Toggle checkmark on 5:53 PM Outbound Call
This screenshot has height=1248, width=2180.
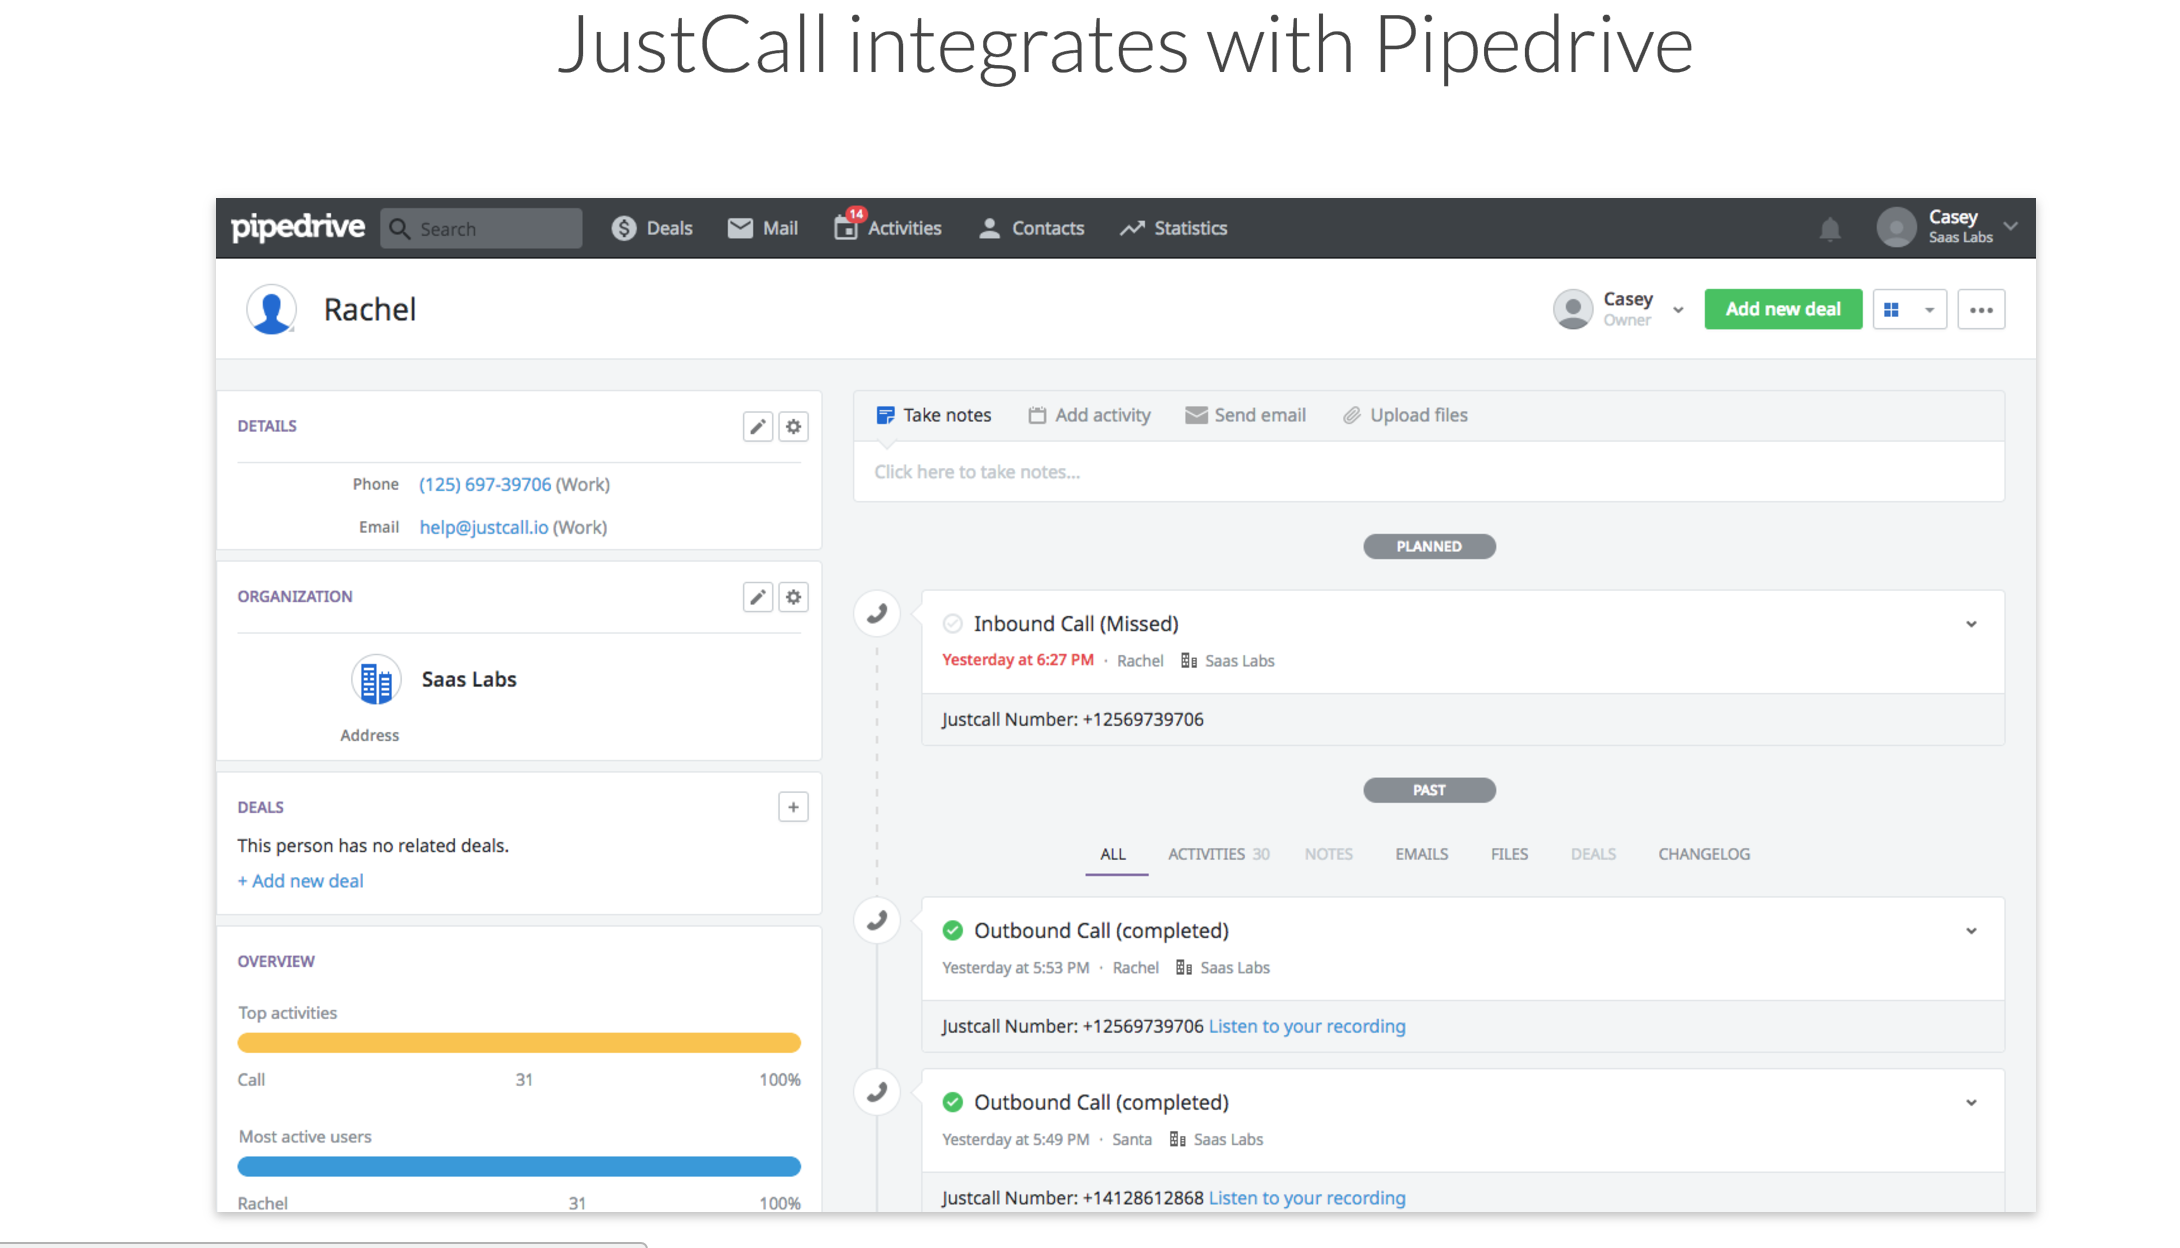[x=952, y=931]
